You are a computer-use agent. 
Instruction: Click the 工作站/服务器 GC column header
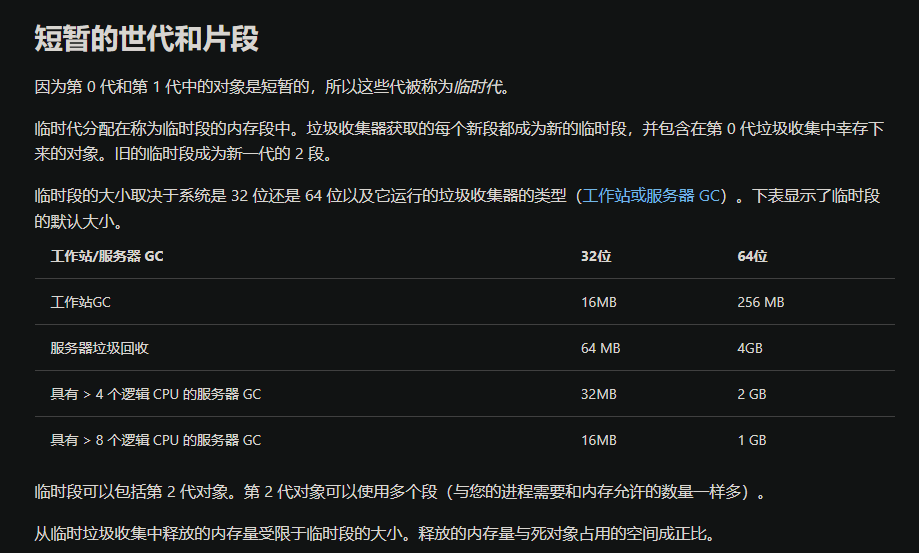click(x=107, y=256)
